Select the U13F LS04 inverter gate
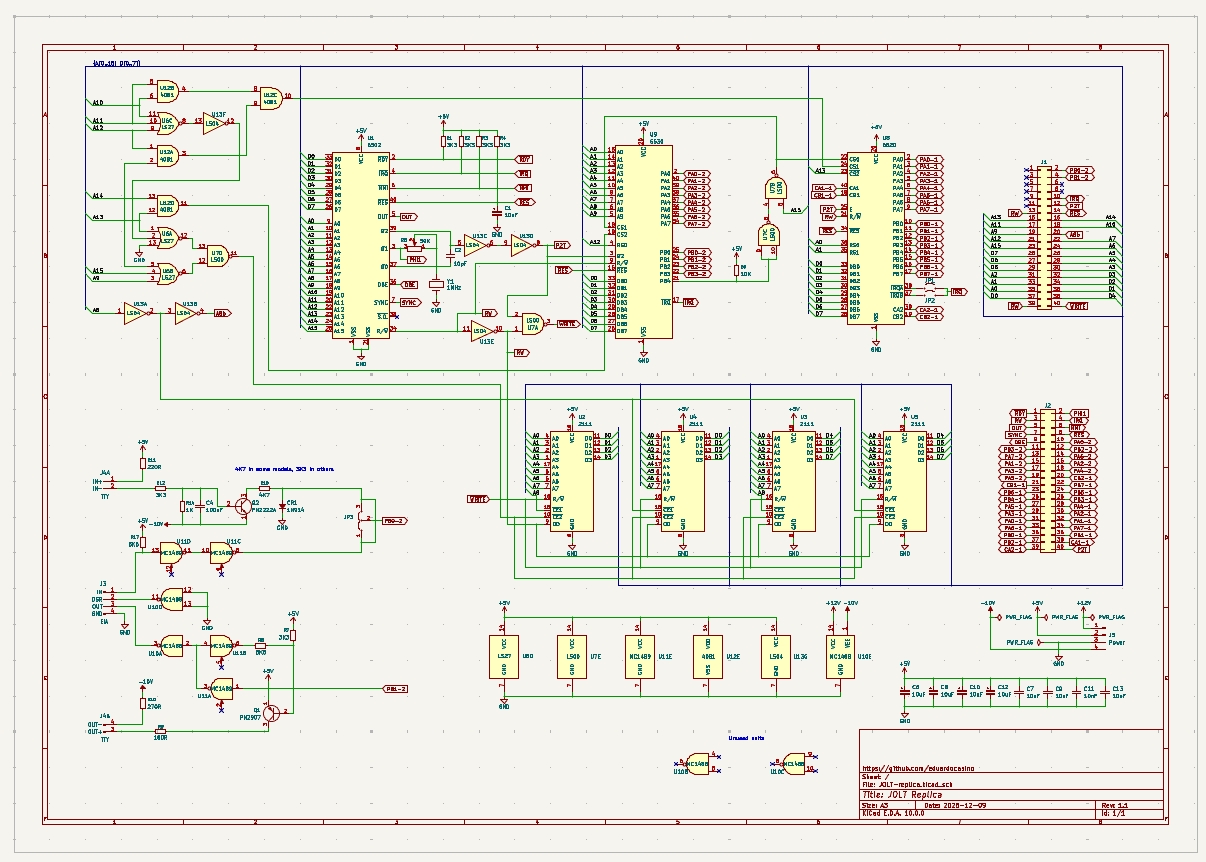 click(x=215, y=122)
